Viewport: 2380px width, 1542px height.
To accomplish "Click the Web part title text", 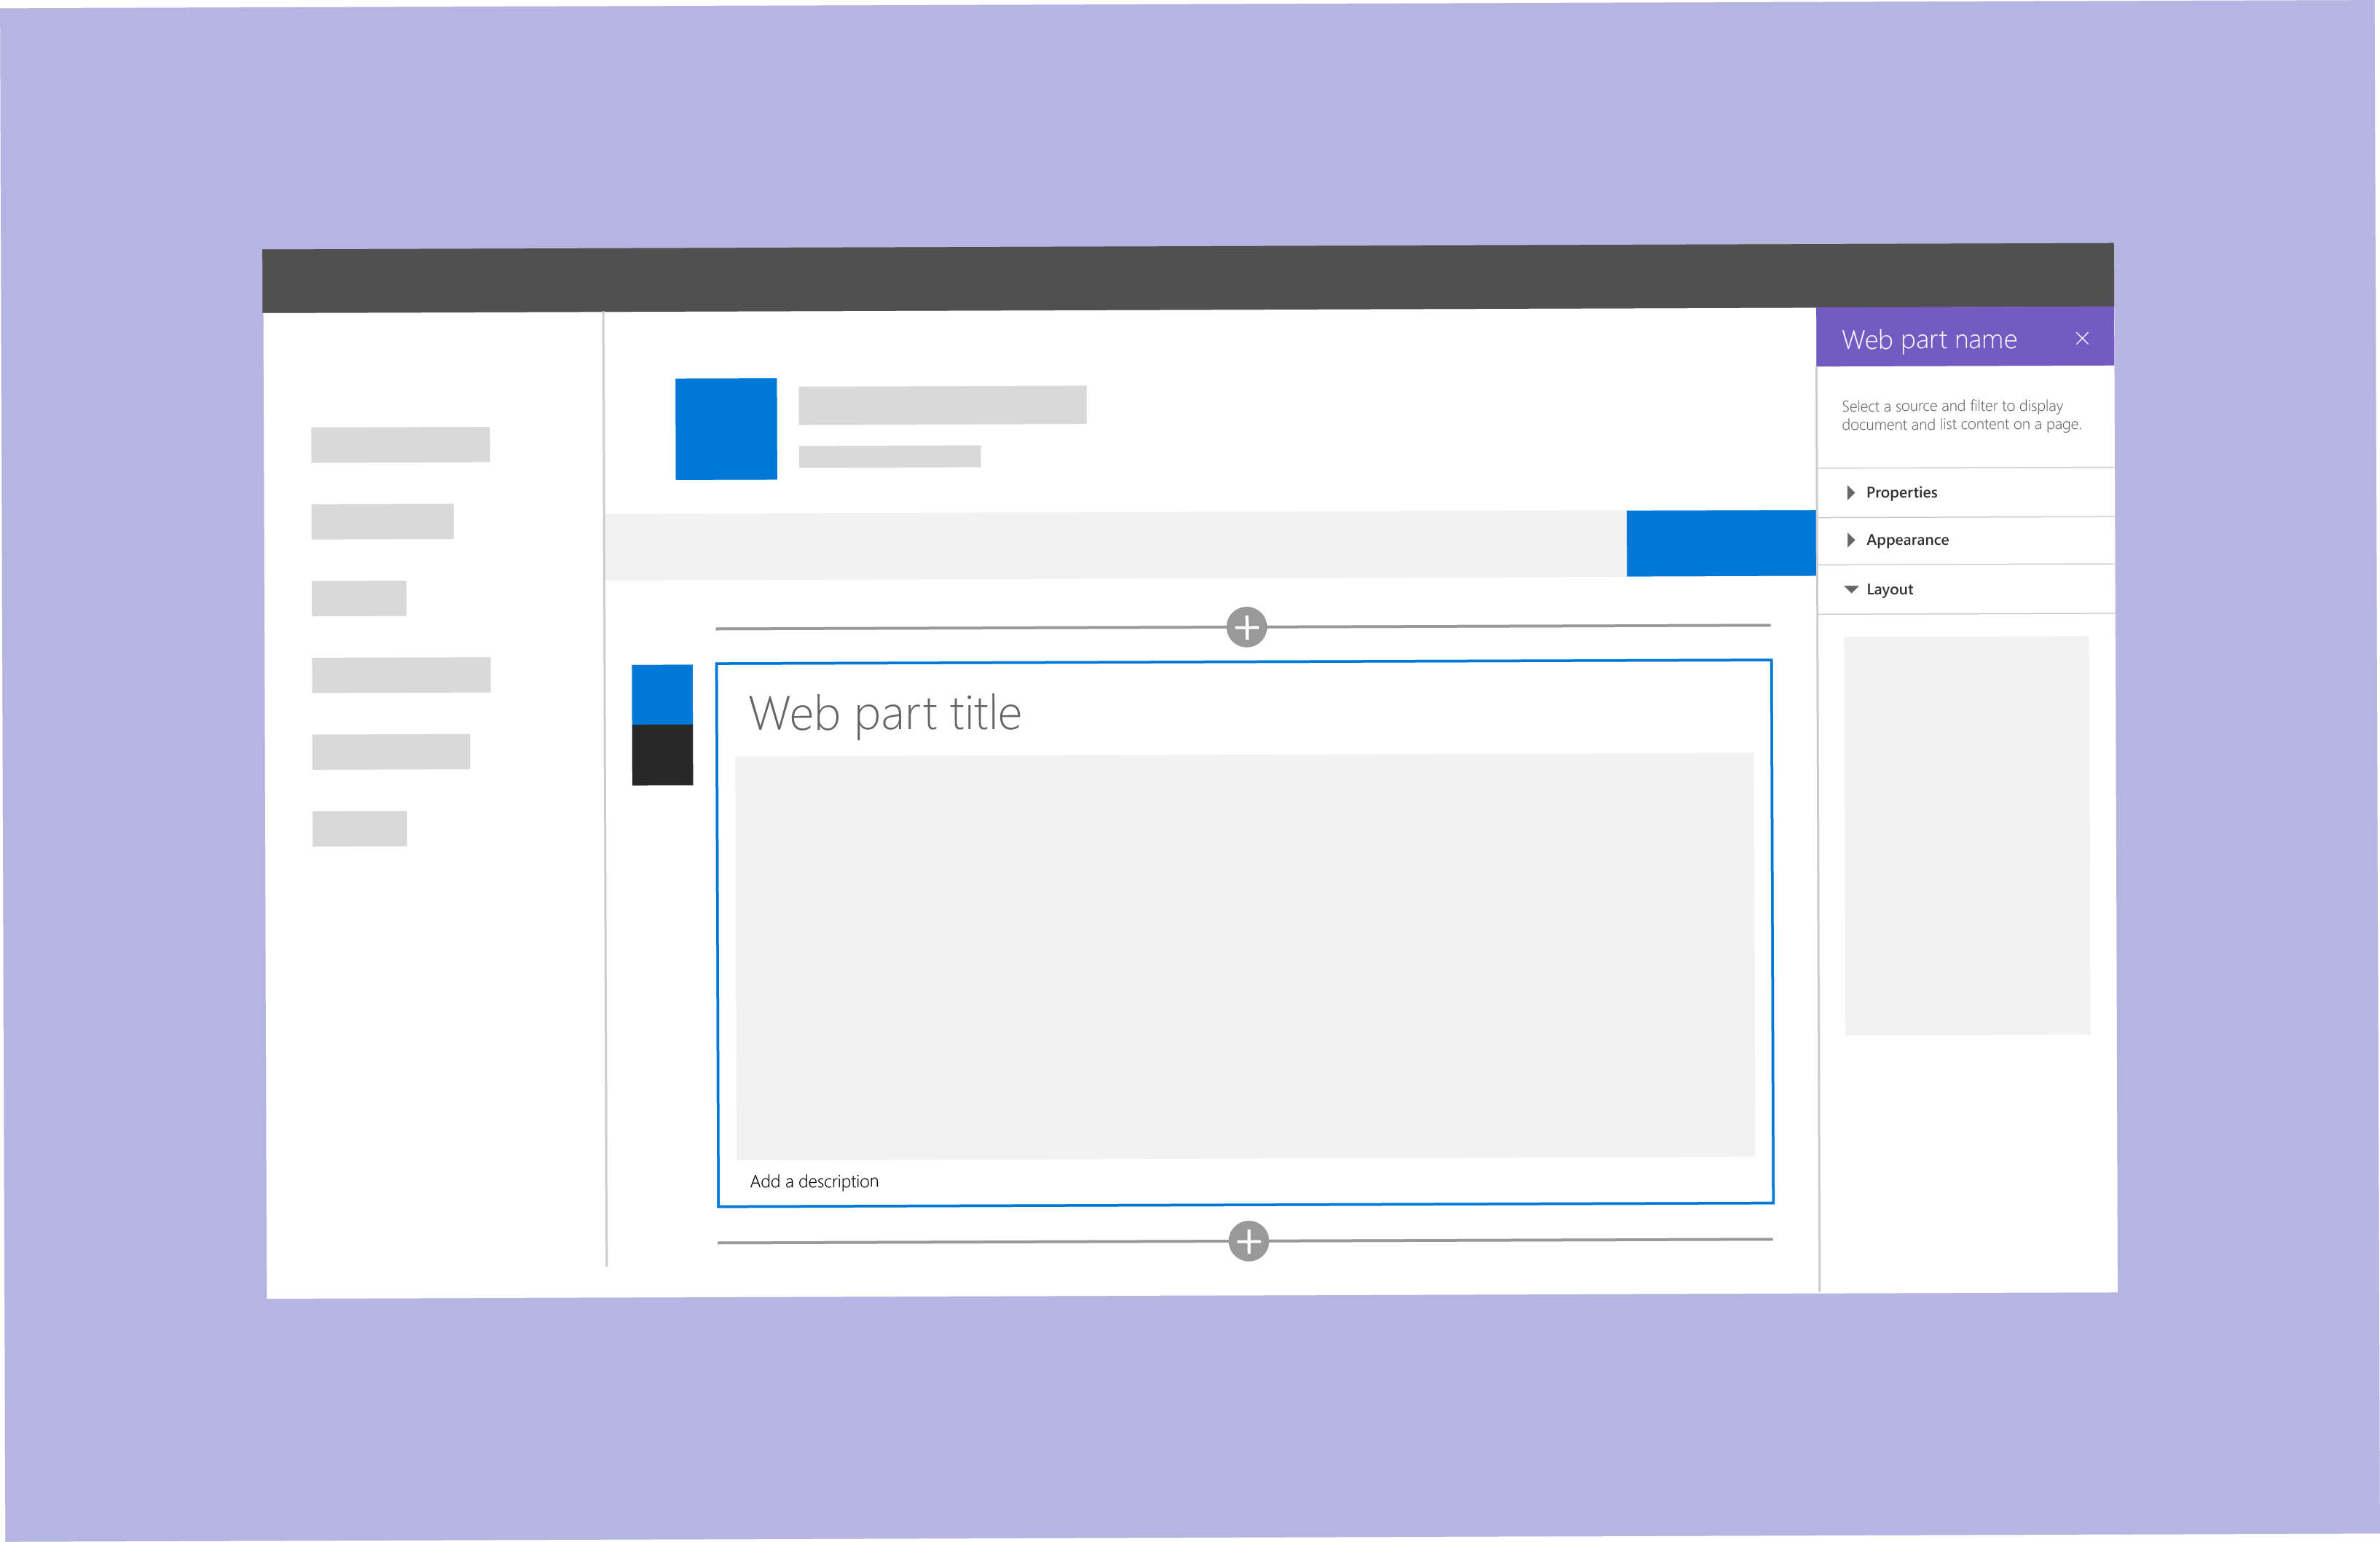I will point(885,714).
